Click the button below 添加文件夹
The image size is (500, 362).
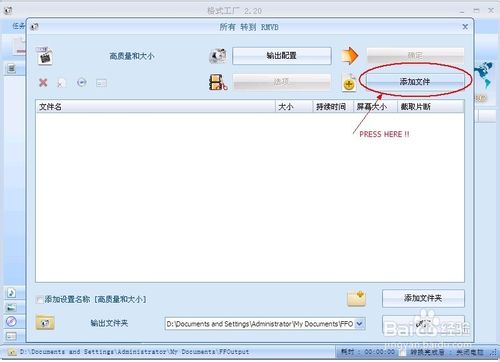423,323
